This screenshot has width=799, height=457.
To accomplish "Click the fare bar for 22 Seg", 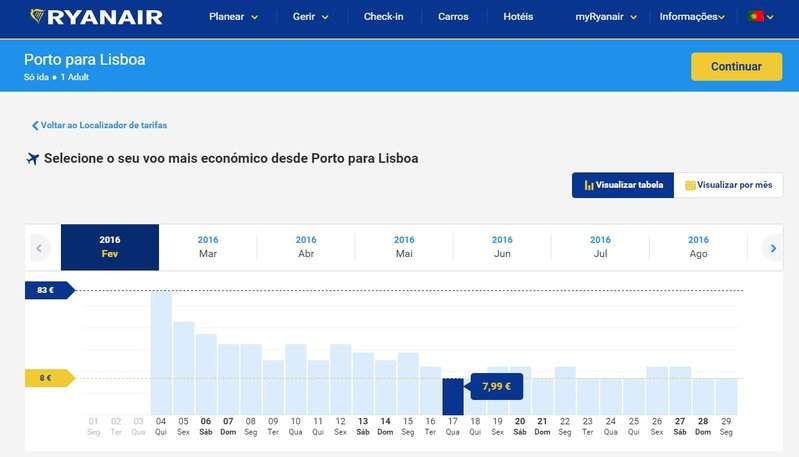I will 565,391.
